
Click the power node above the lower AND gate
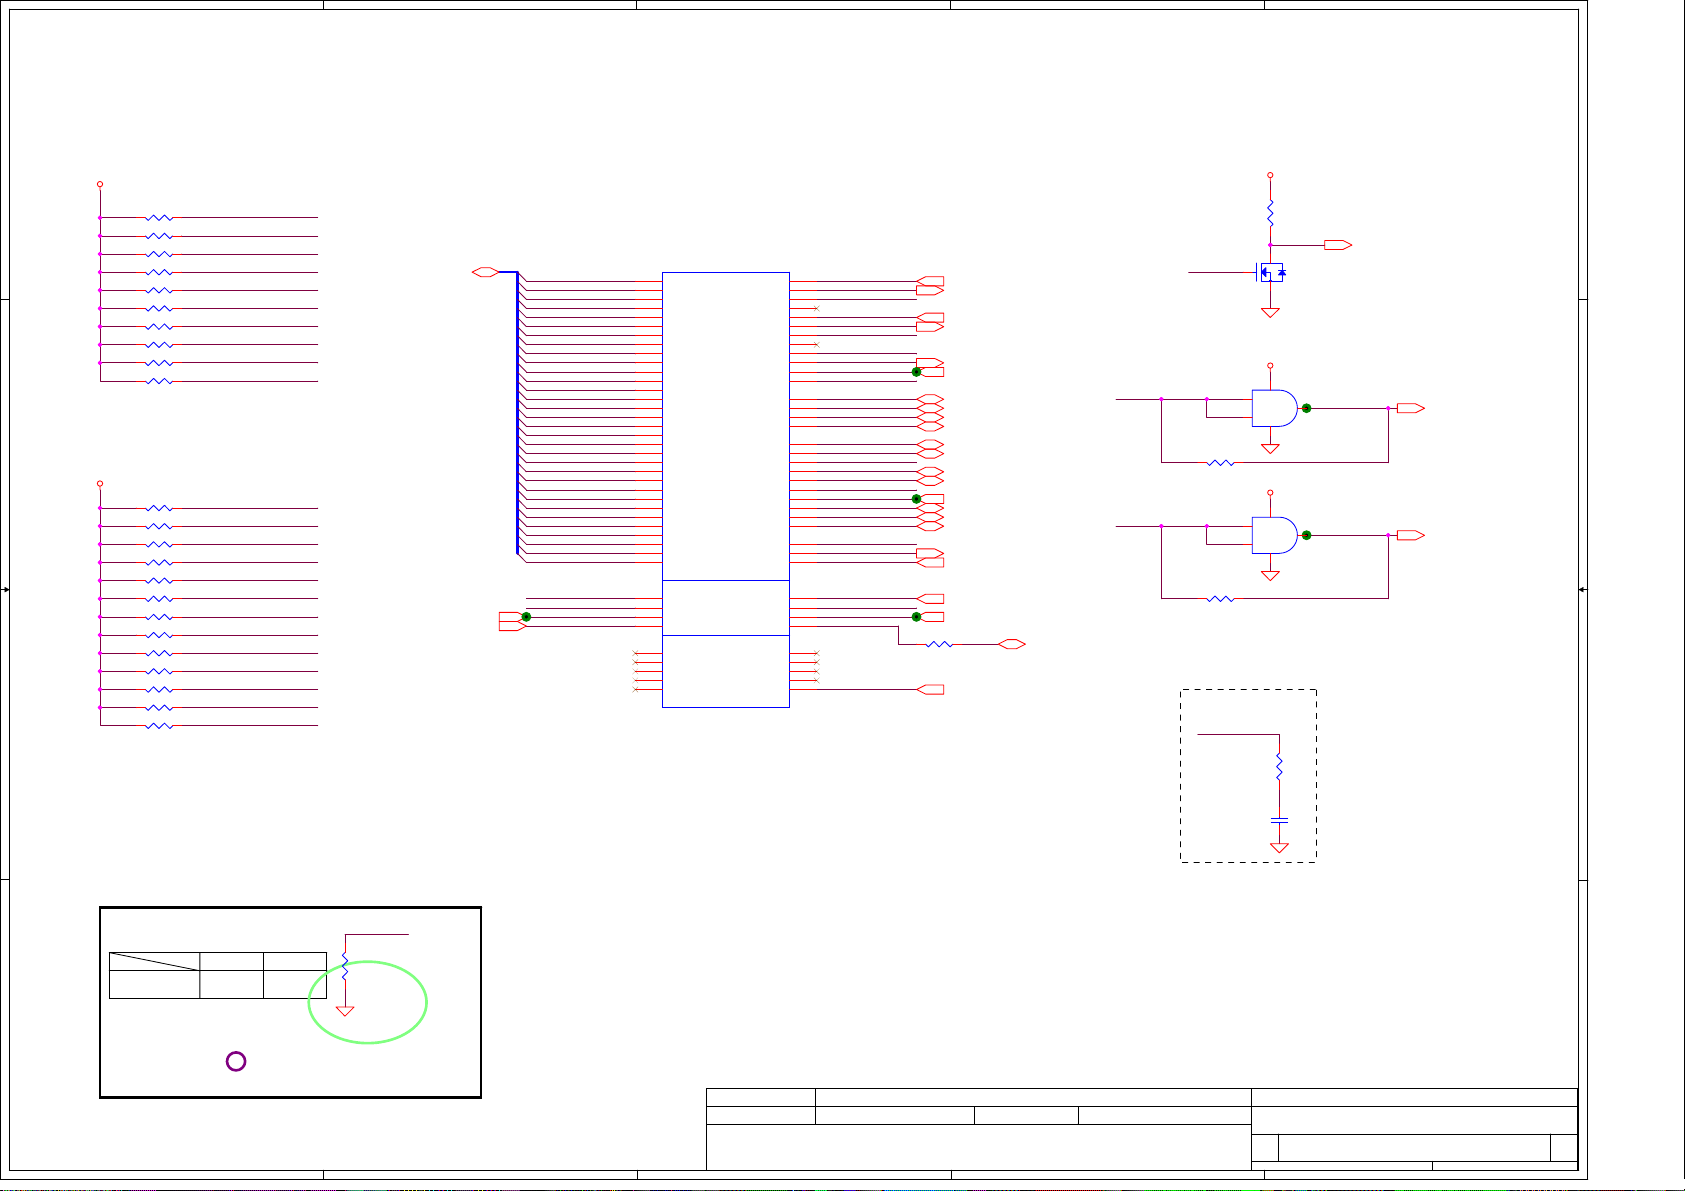pyautogui.click(x=1270, y=493)
